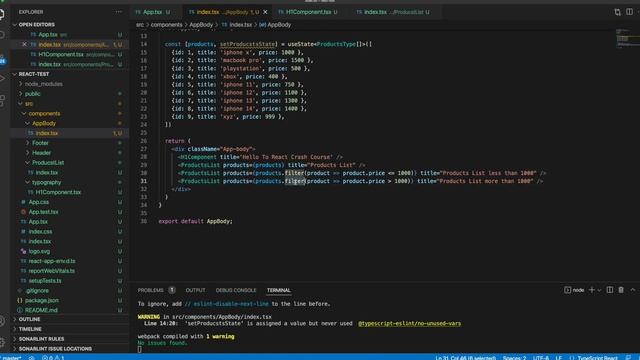
Task: Click the Open Changes icon in the editor toolbar
Action: pos(618,12)
